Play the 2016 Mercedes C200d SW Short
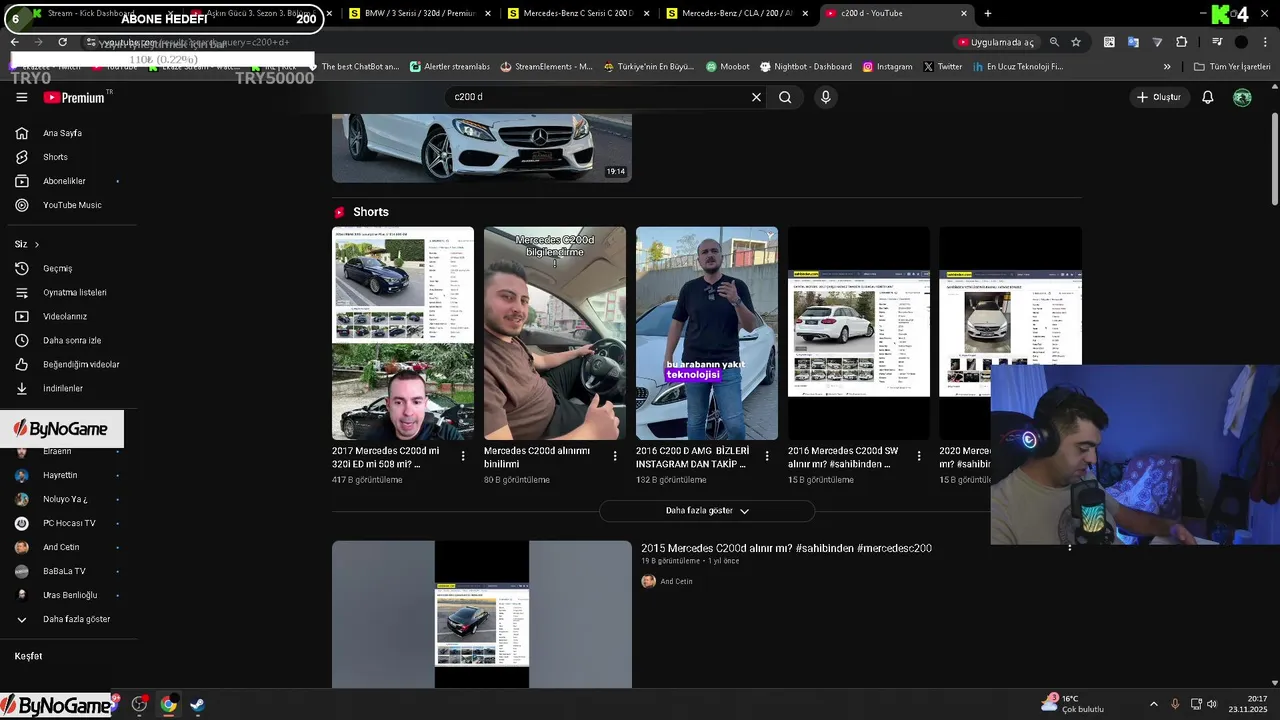The height and width of the screenshot is (720, 1280). (859, 333)
